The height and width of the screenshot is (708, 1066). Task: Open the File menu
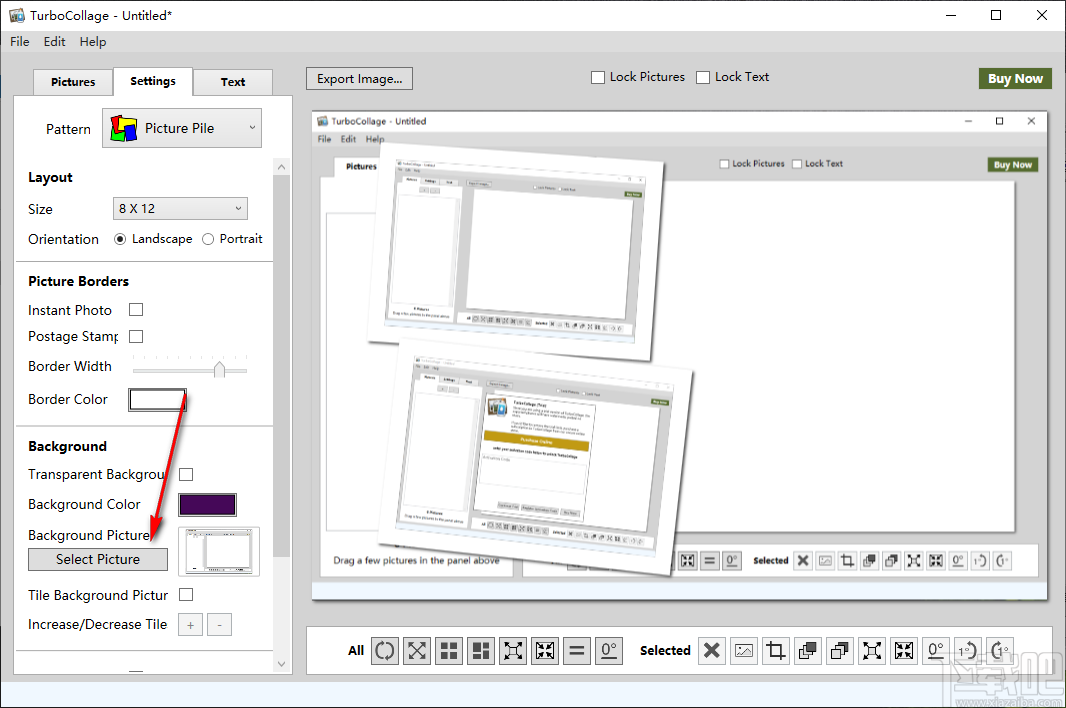tap(20, 41)
